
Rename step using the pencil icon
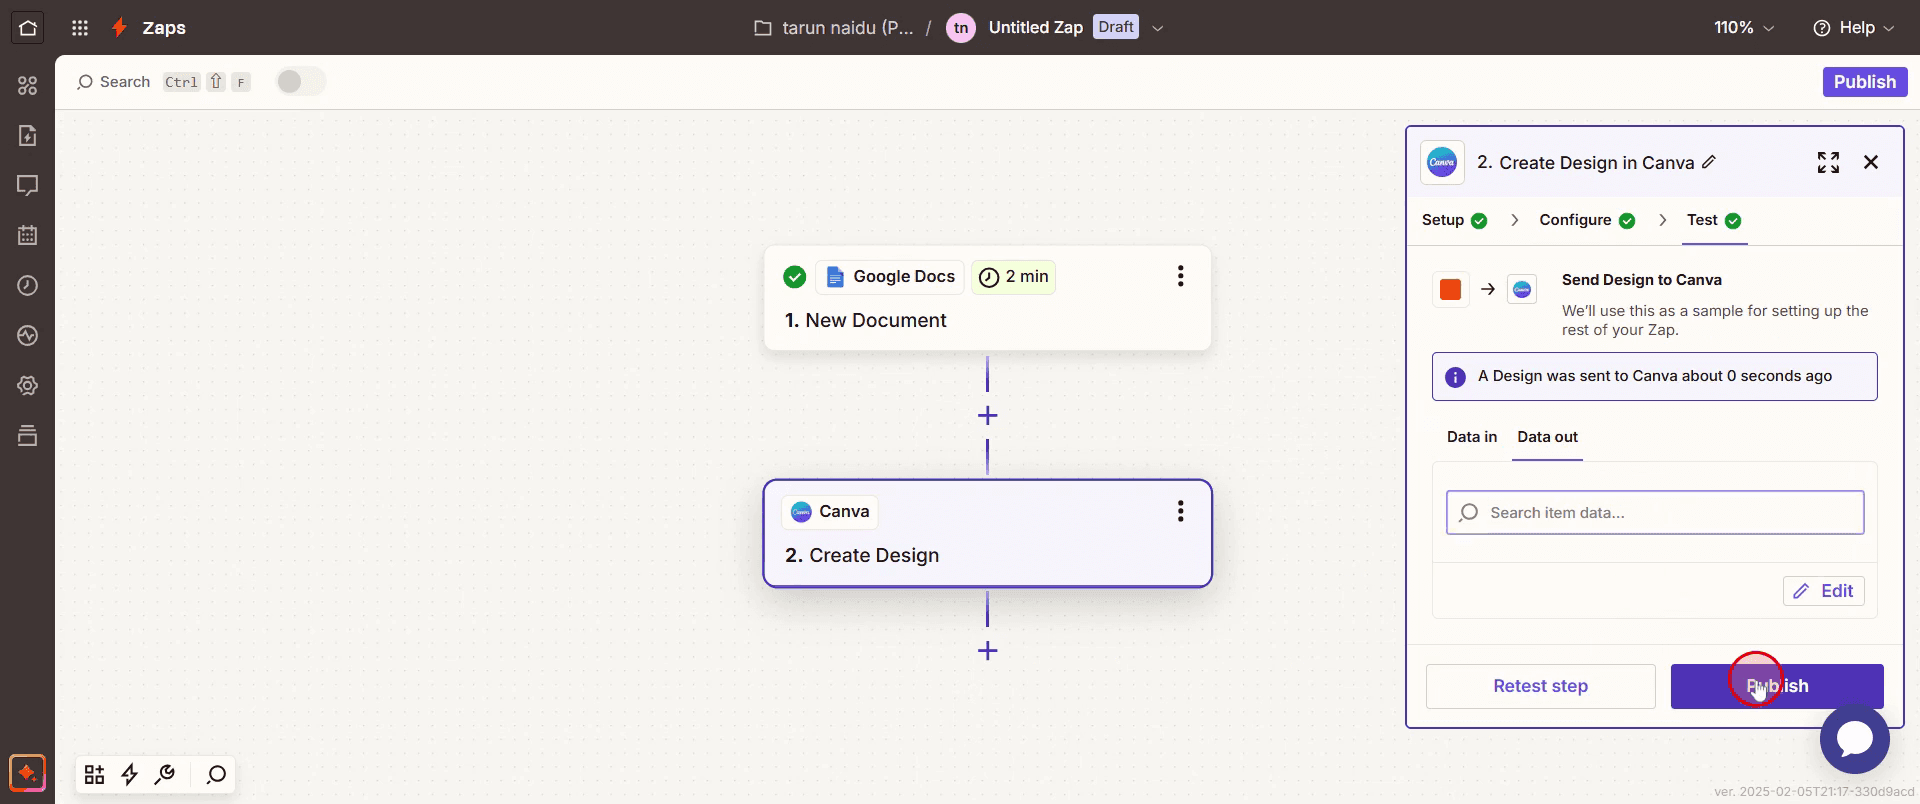click(1709, 162)
